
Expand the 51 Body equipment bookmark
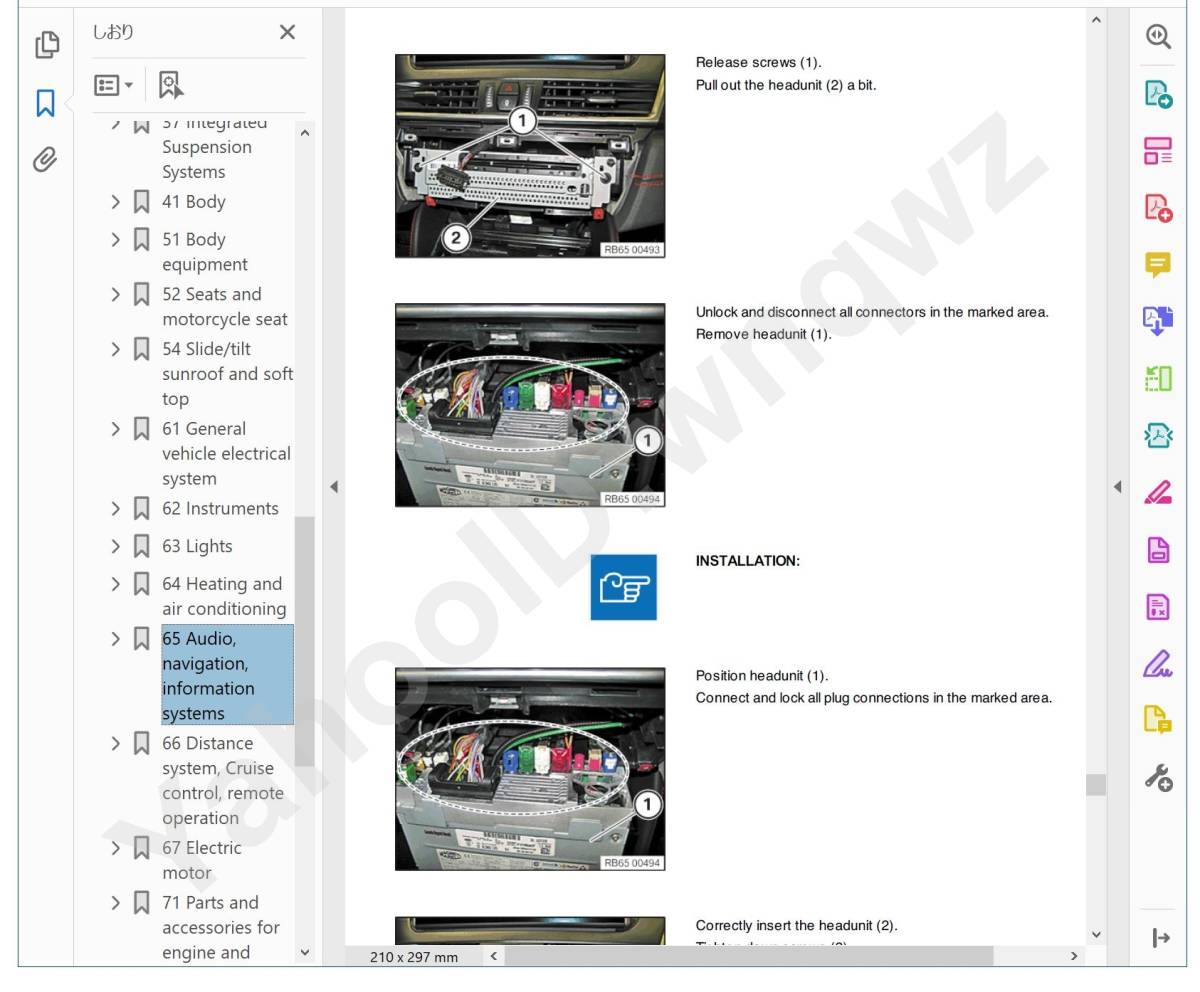pos(116,240)
